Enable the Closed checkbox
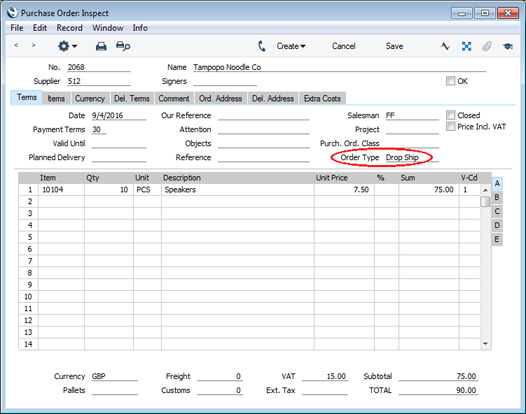Viewport: 526px width, 414px height. pyautogui.click(x=450, y=115)
